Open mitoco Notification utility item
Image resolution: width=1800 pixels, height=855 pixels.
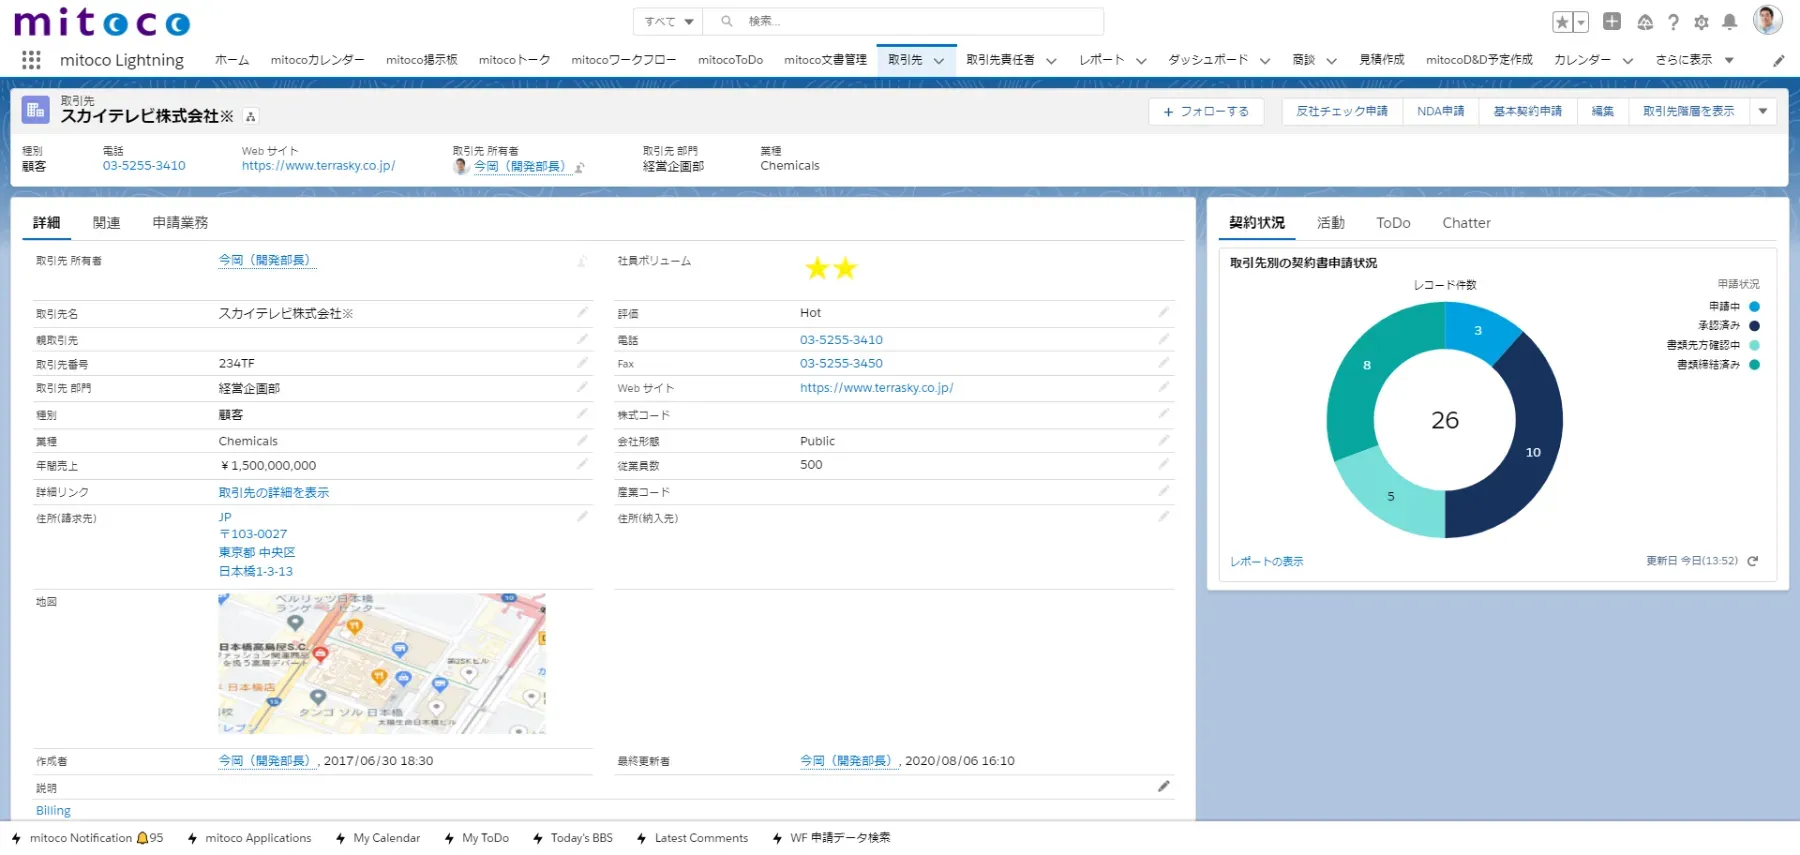click(87, 838)
